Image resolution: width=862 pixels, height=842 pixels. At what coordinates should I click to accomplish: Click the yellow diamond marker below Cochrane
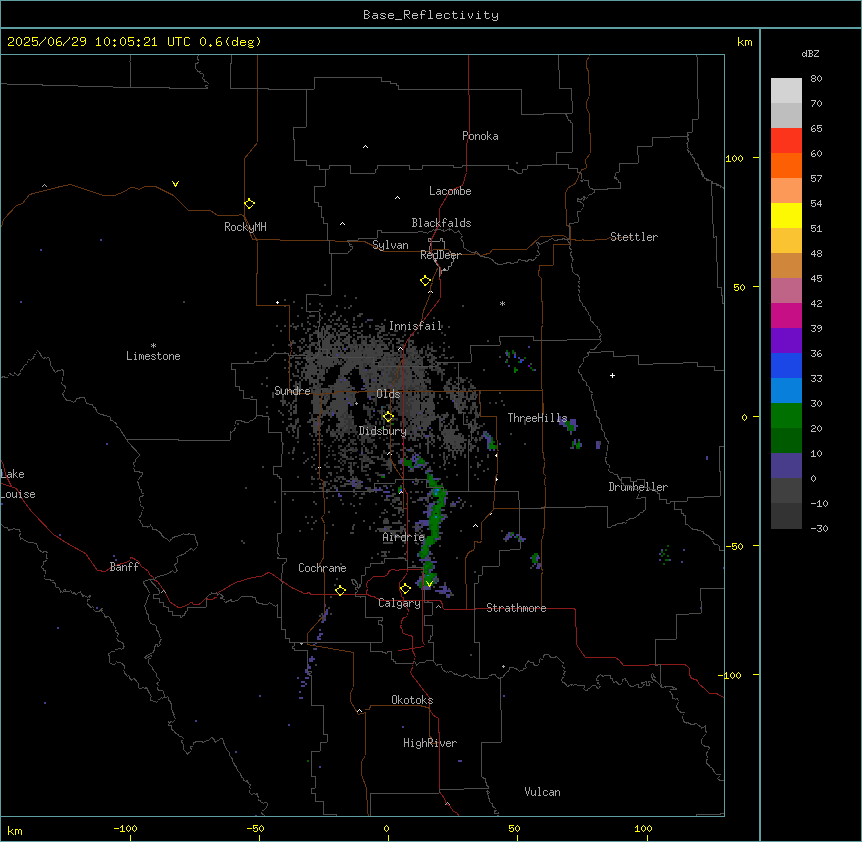tap(340, 590)
